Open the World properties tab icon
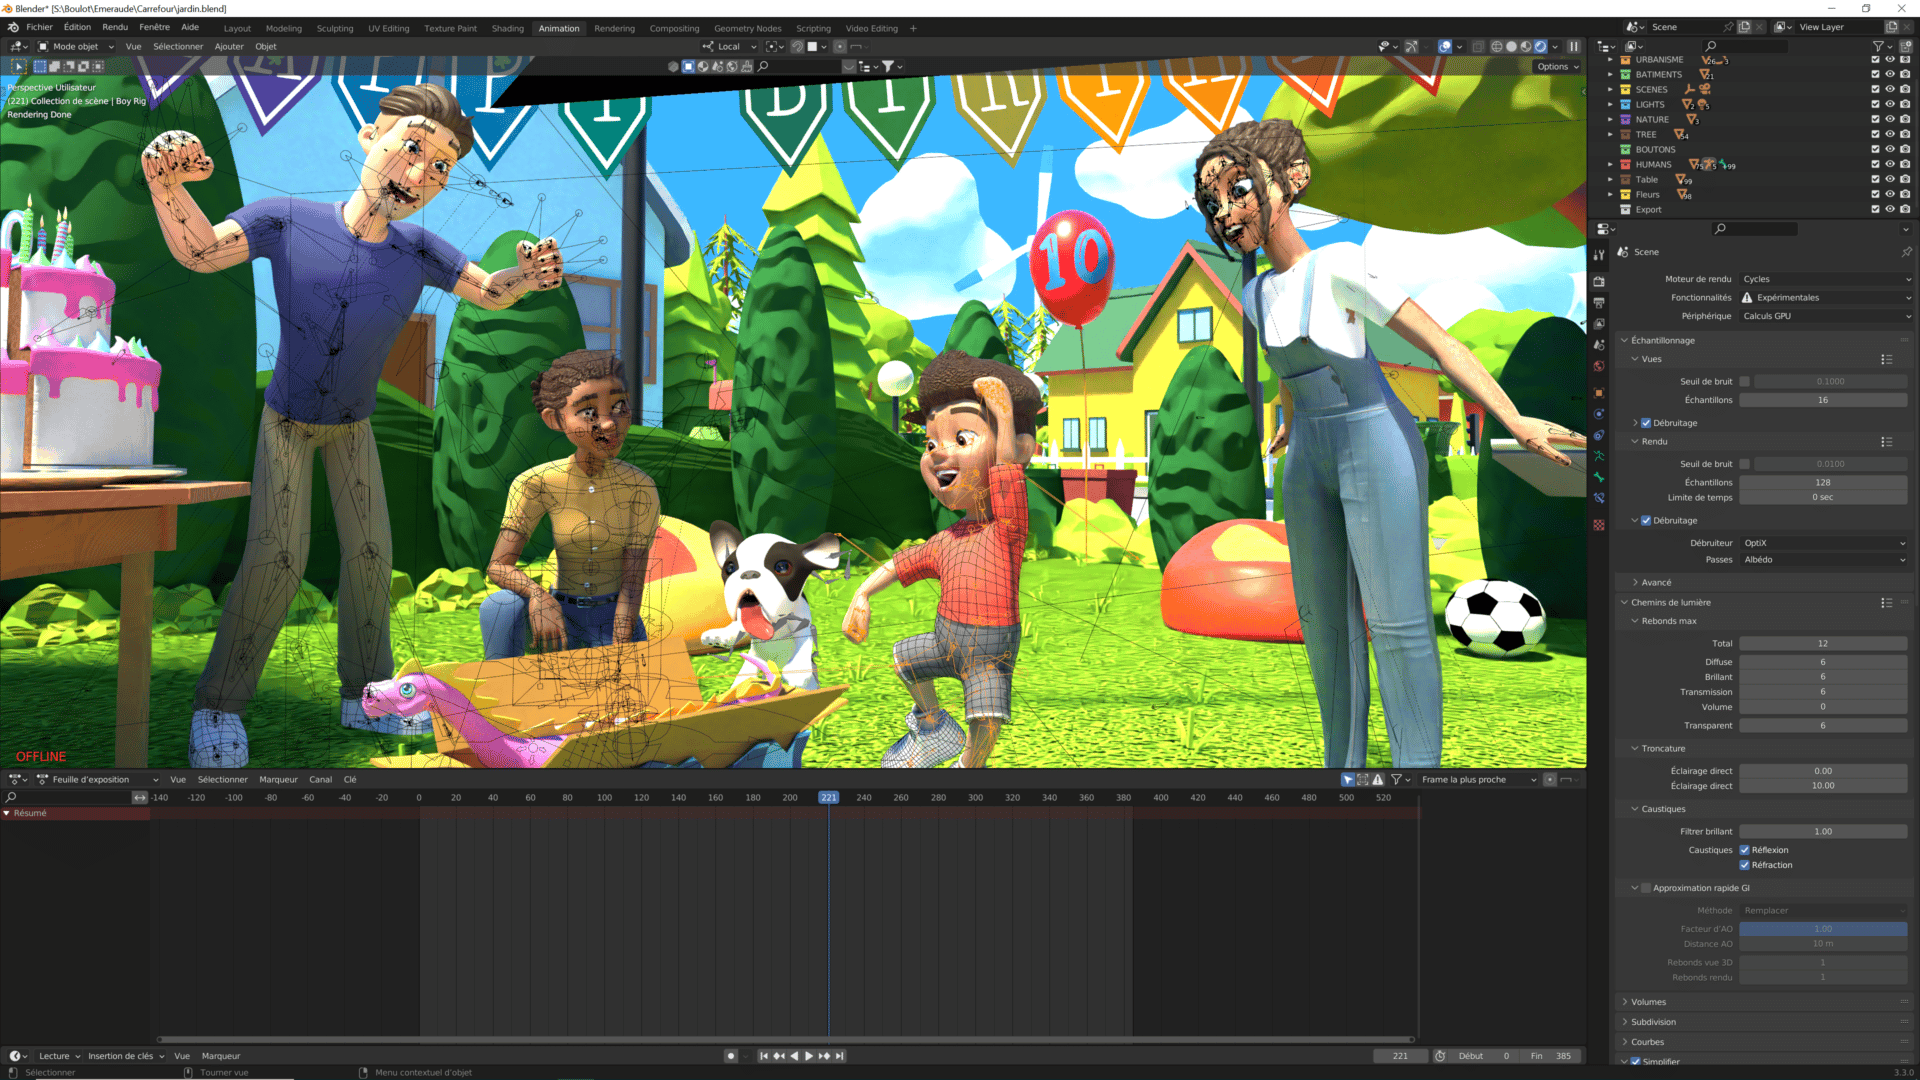 (1599, 366)
